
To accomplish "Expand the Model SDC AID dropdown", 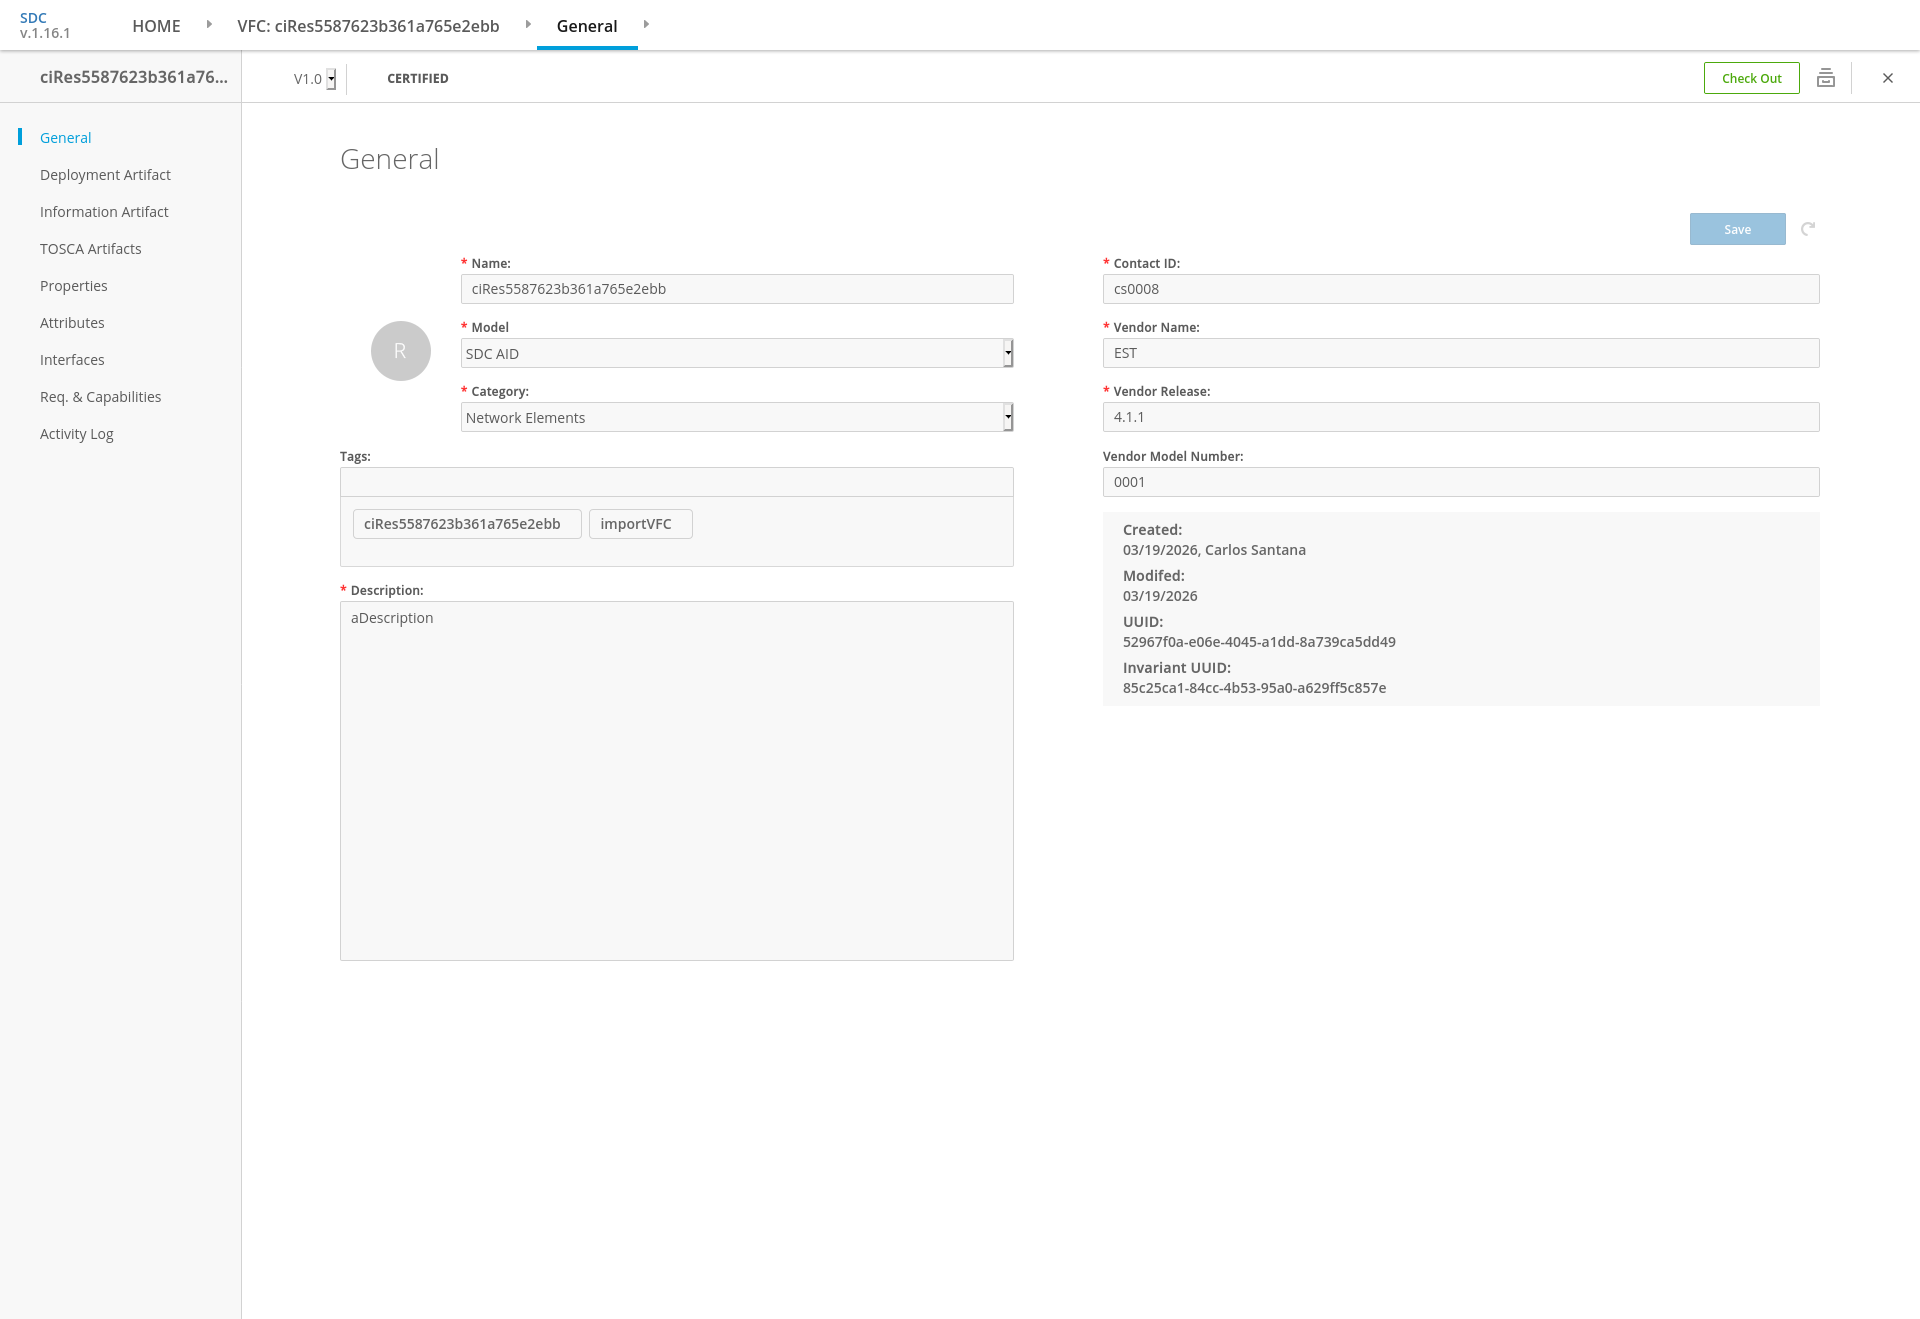I will [x=1008, y=353].
